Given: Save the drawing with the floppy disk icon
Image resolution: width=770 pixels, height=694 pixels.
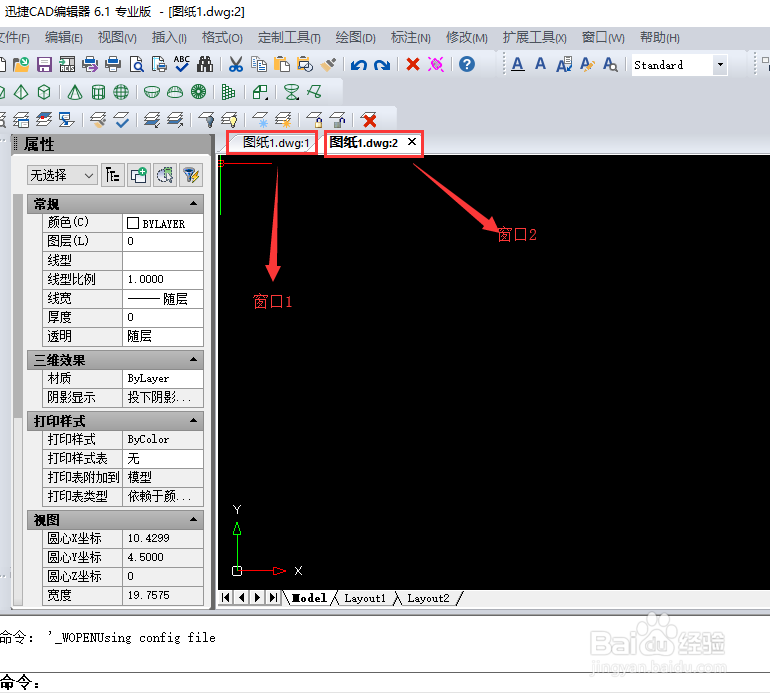Looking at the screenshot, I should 44,64.
